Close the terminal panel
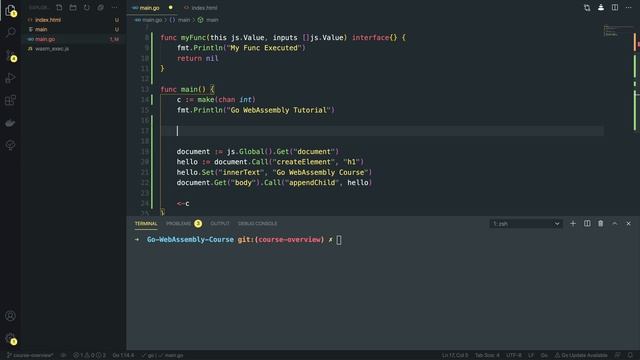640x360 pixels. click(x=629, y=223)
